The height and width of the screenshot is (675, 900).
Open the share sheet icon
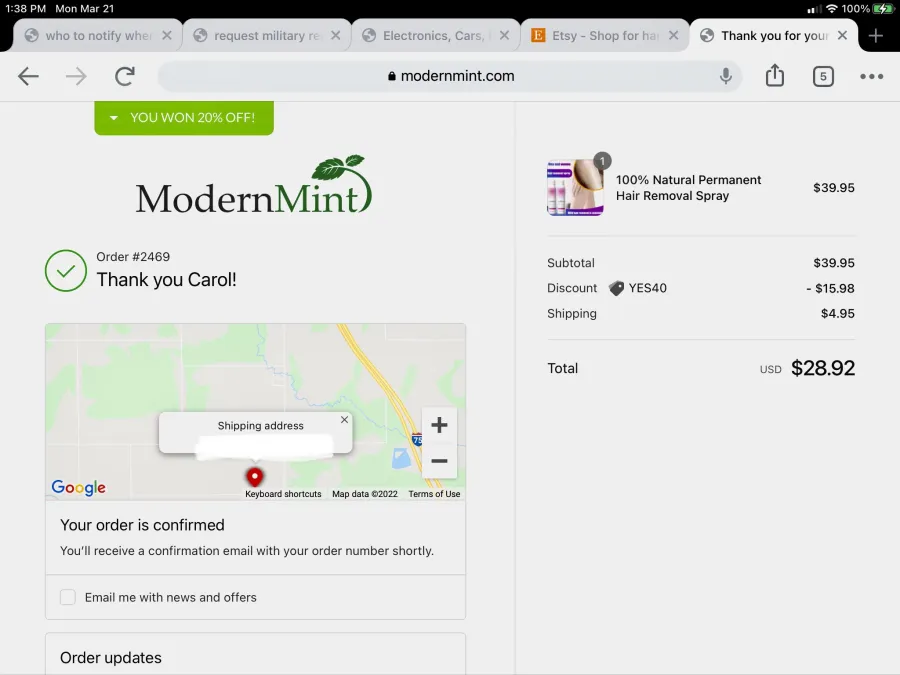point(775,75)
